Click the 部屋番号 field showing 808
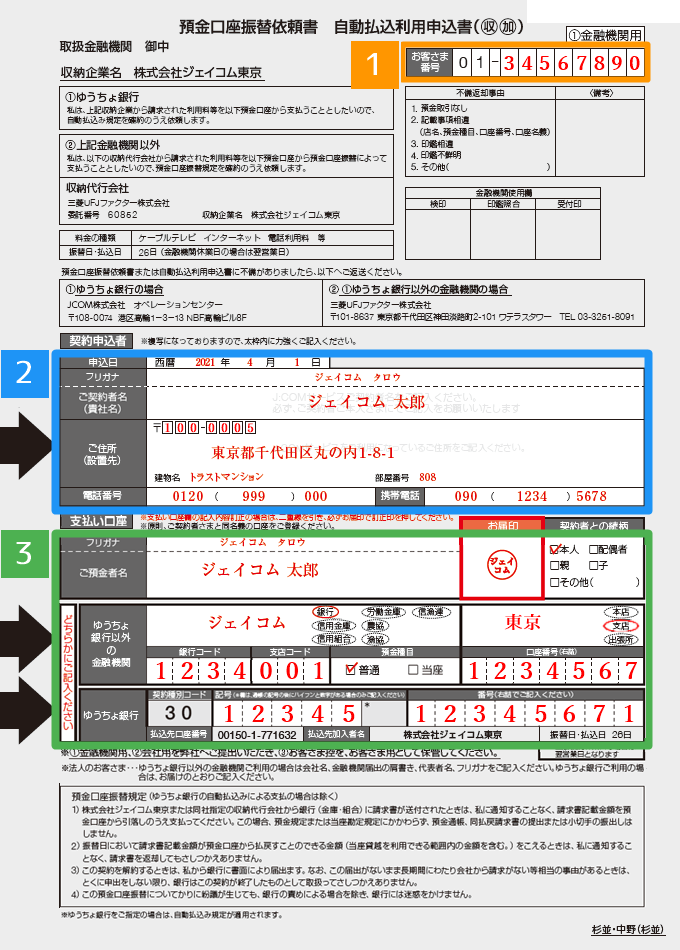 tap(427, 477)
